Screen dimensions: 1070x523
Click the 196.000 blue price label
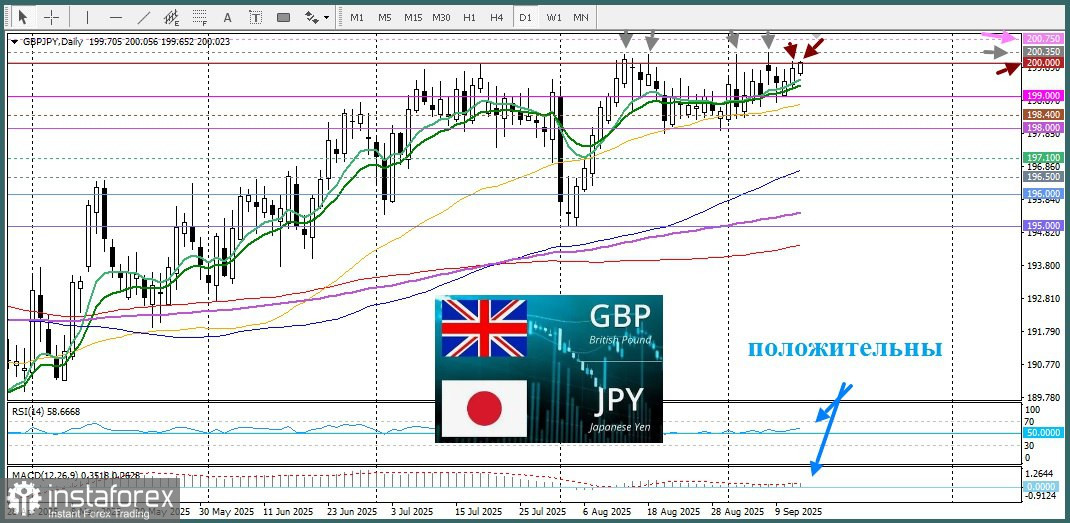(x=1043, y=194)
